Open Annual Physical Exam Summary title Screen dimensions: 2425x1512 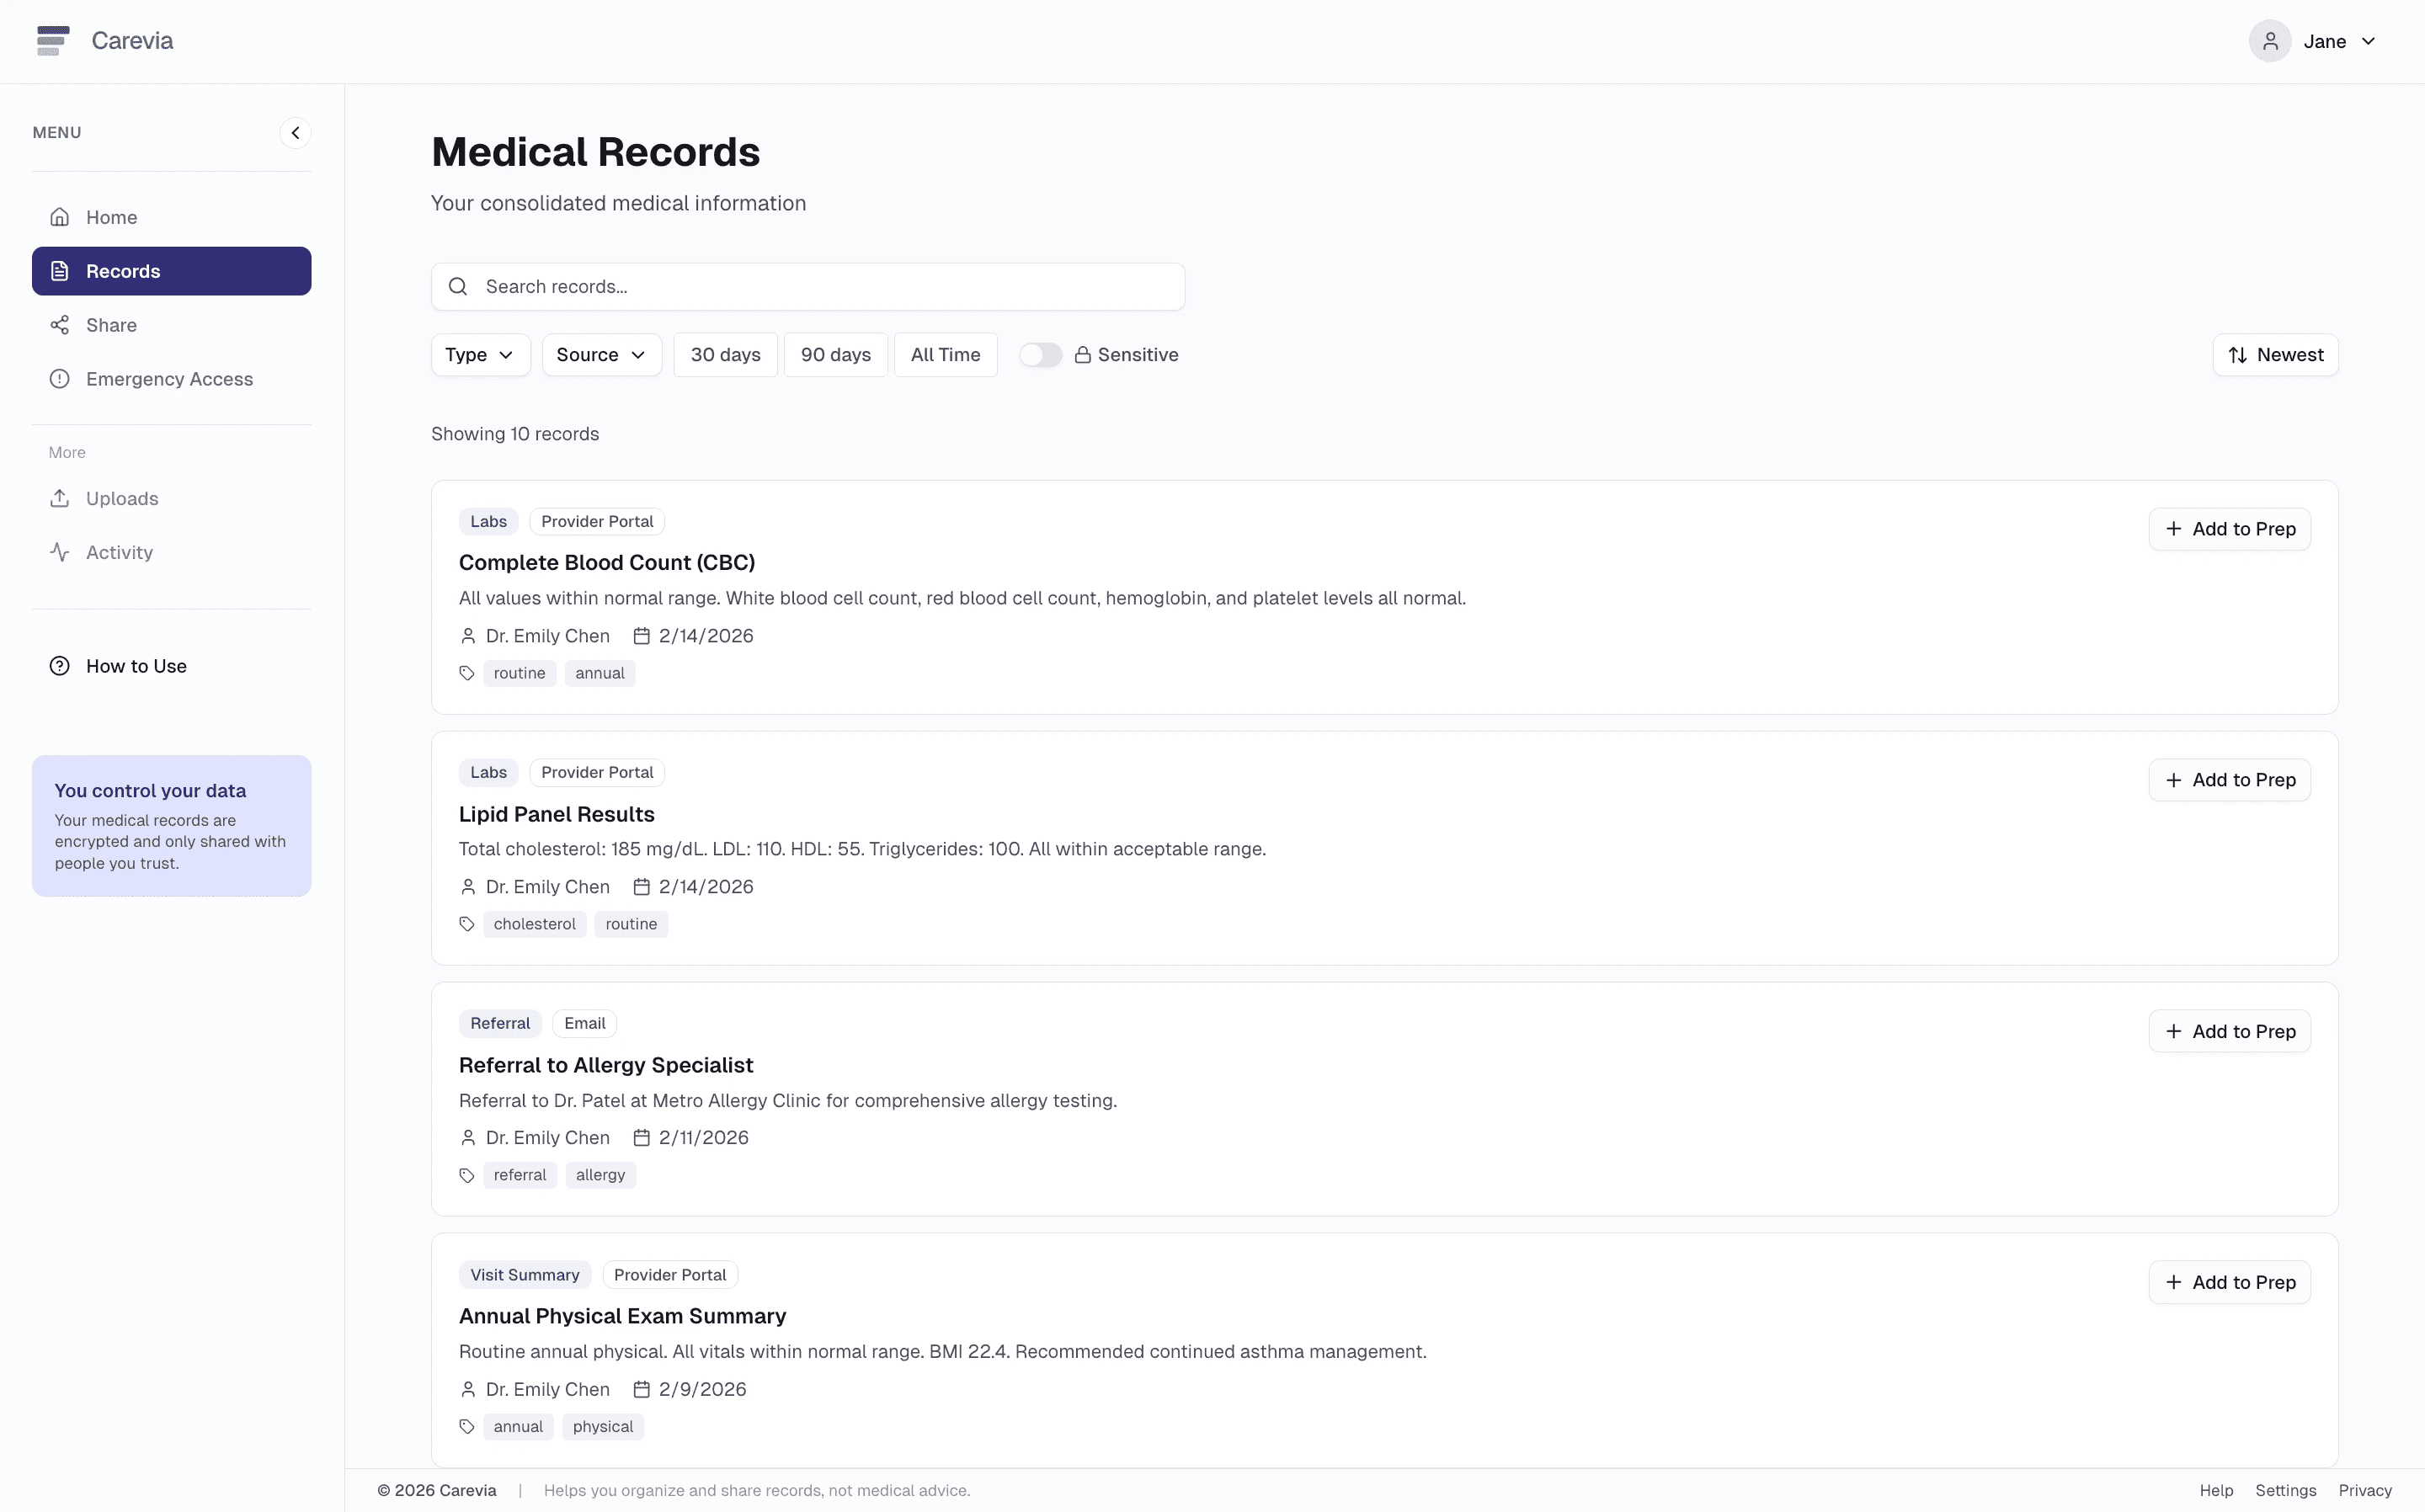[623, 1316]
